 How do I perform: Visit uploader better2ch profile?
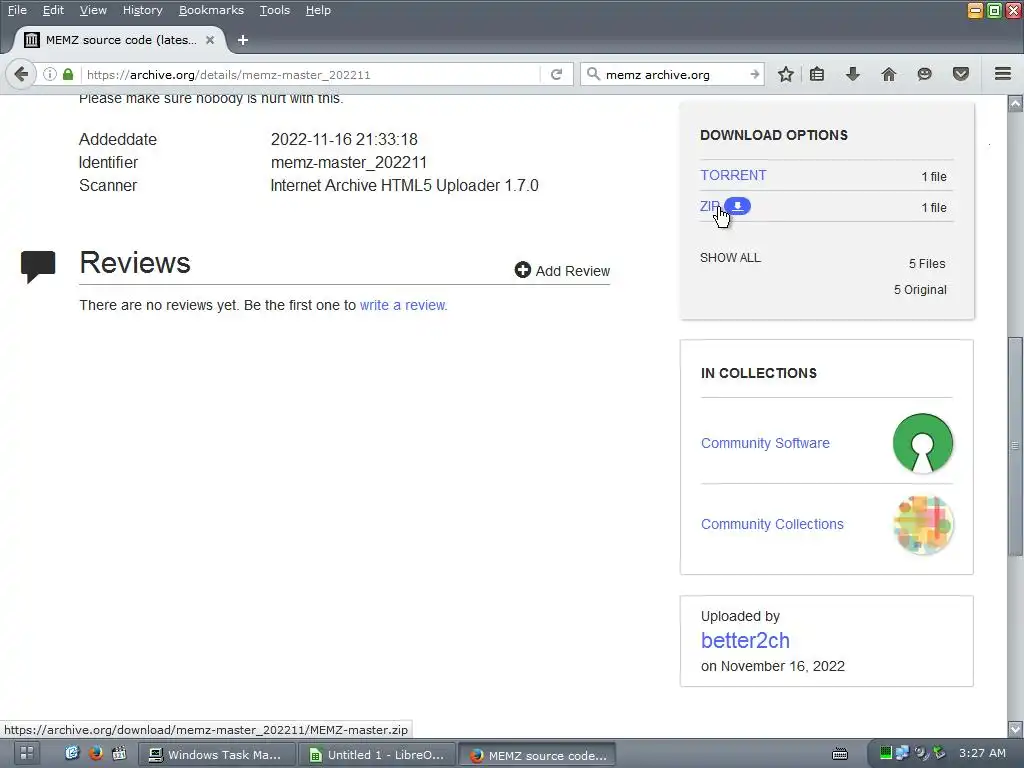tap(745, 640)
